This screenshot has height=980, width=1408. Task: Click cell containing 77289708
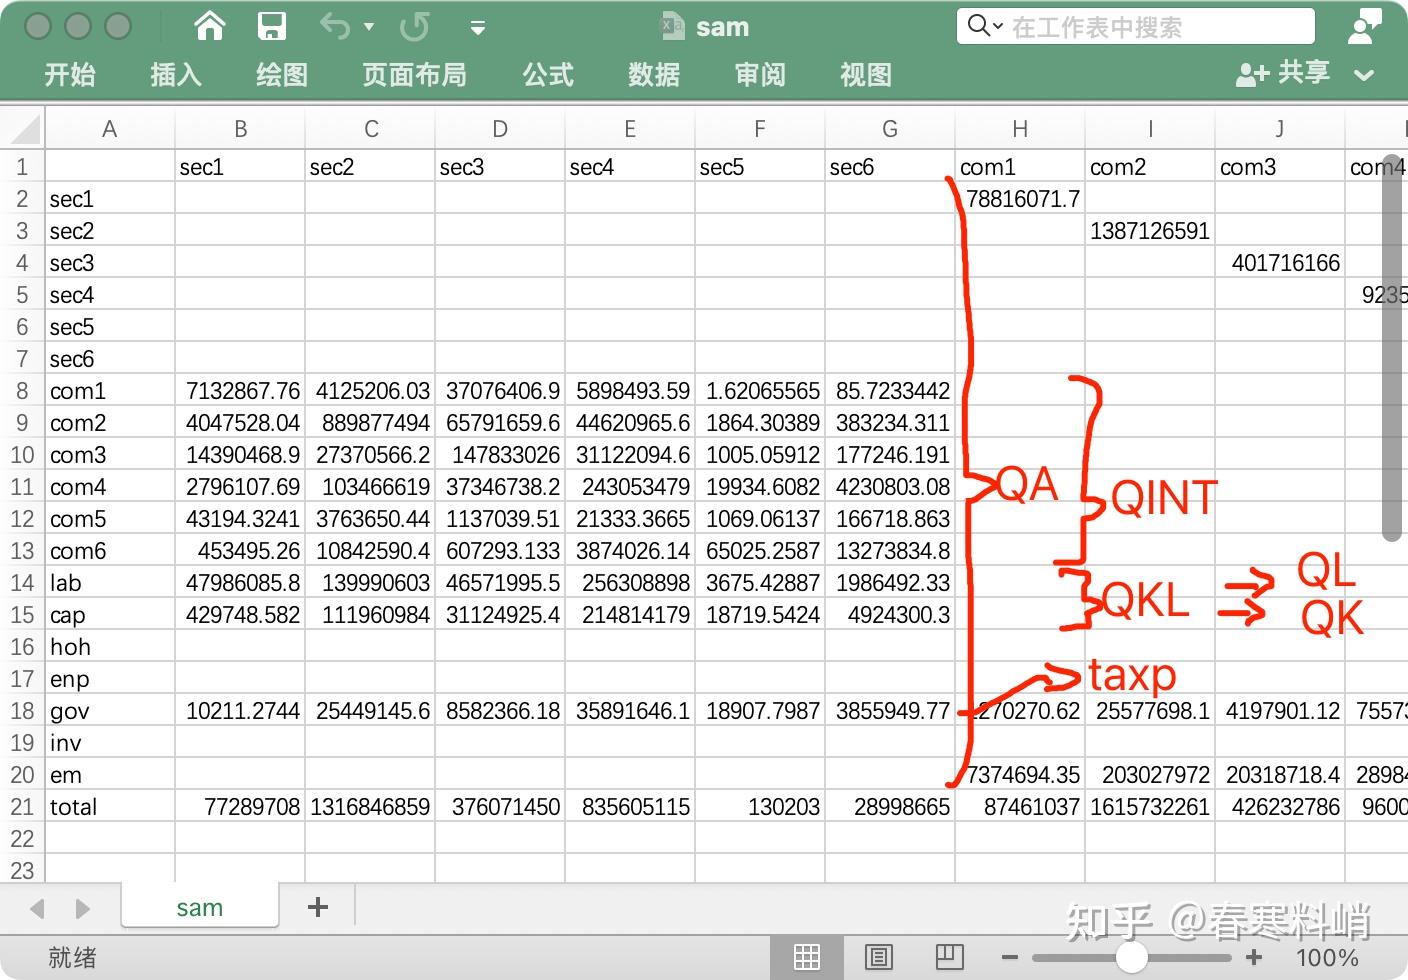(x=240, y=807)
